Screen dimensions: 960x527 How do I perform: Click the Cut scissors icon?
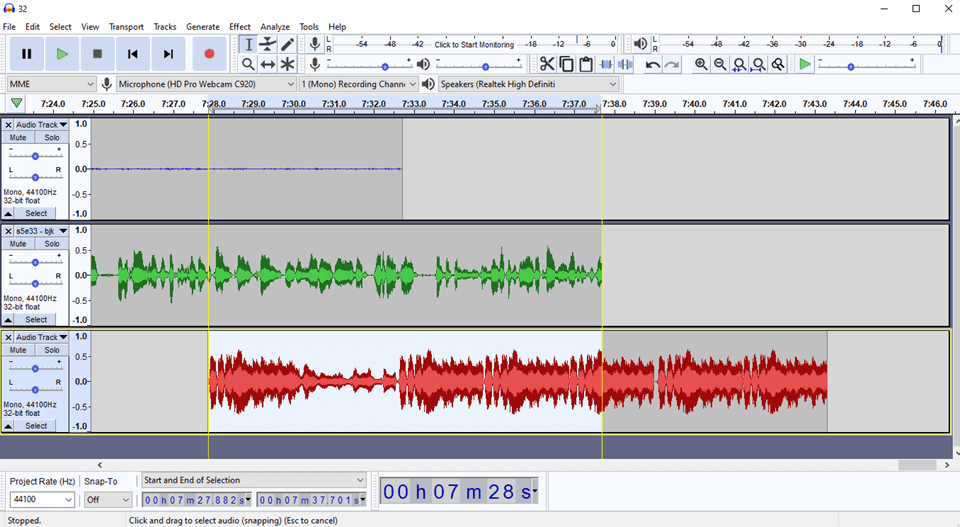click(x=547, y=64)
